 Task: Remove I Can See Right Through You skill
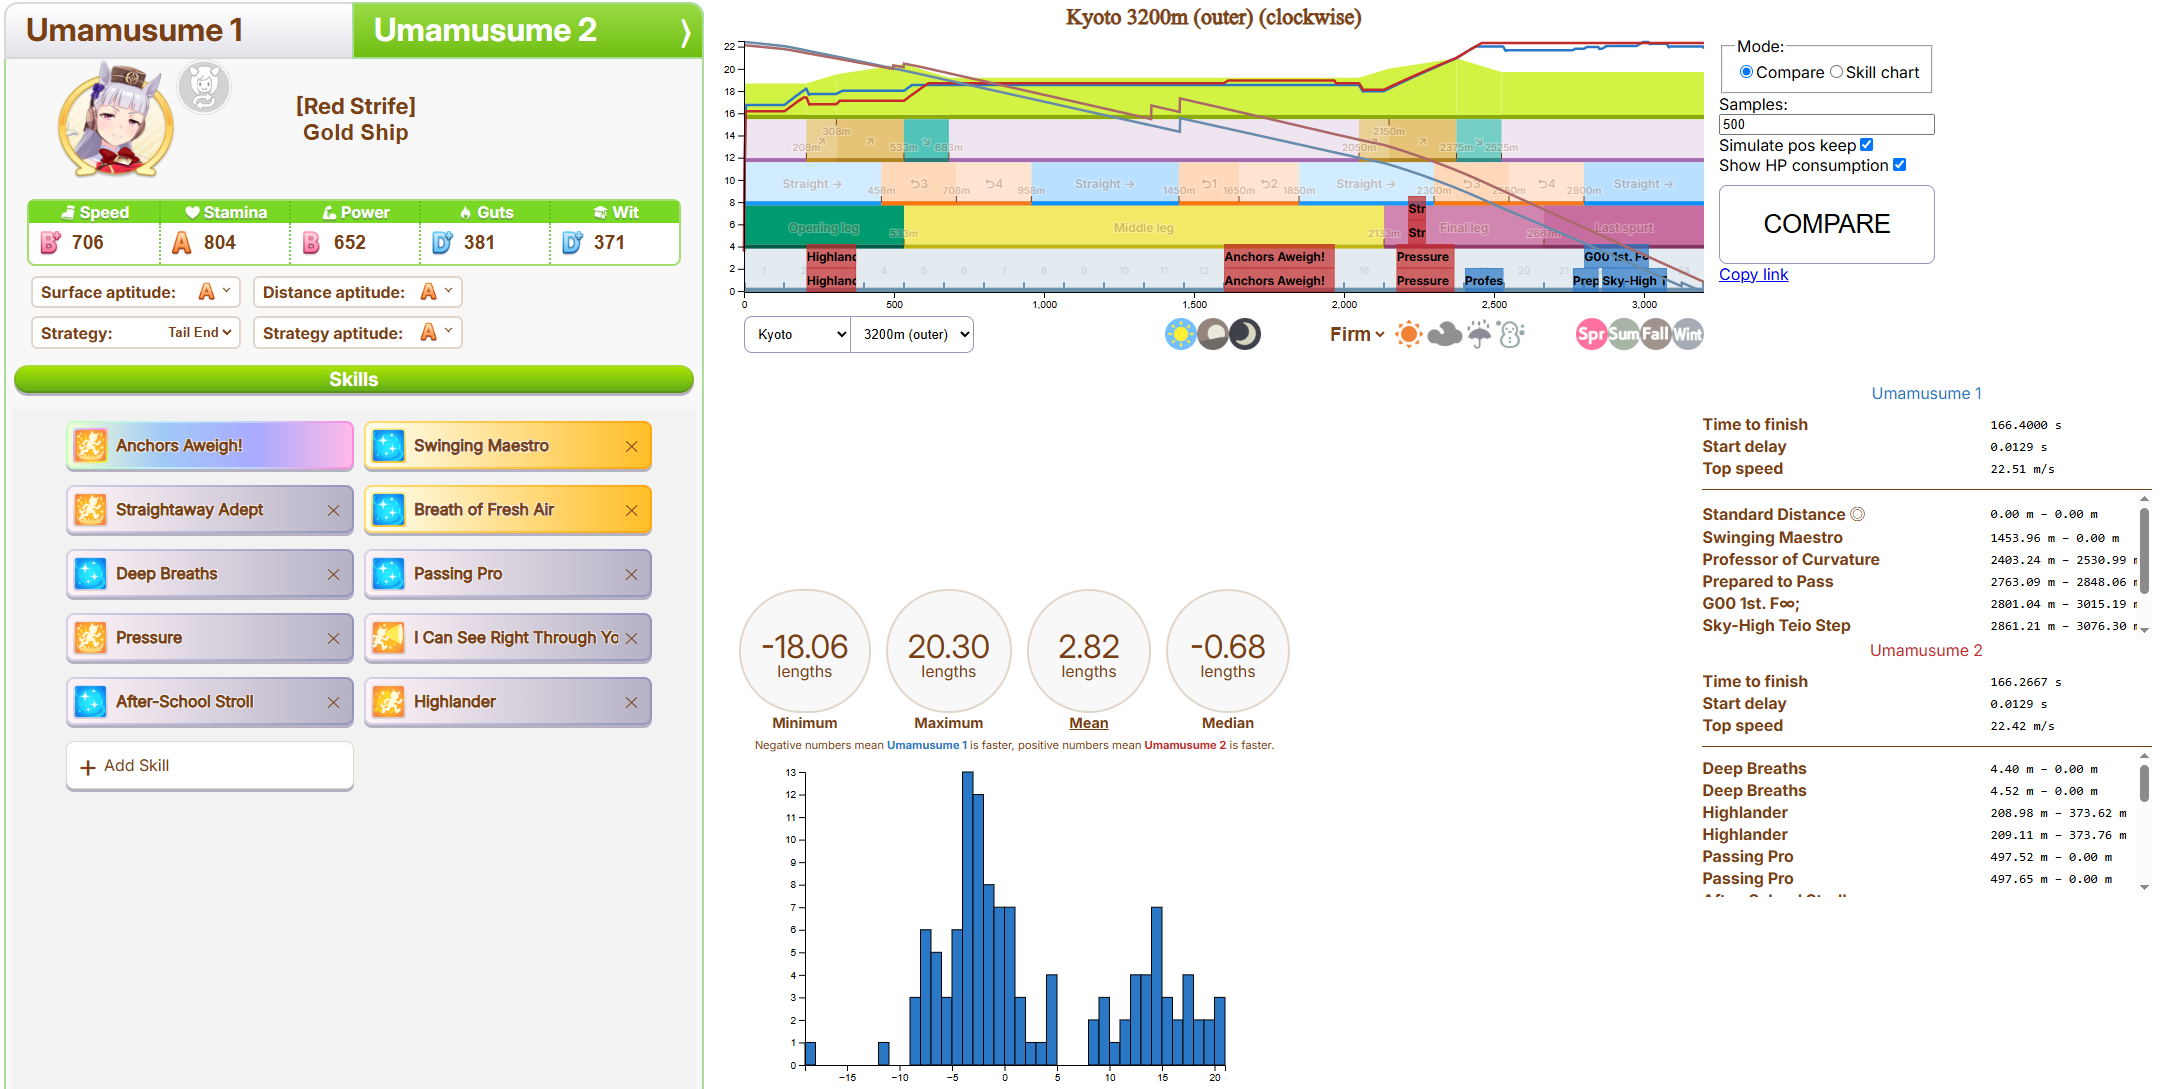click(631, 639)
